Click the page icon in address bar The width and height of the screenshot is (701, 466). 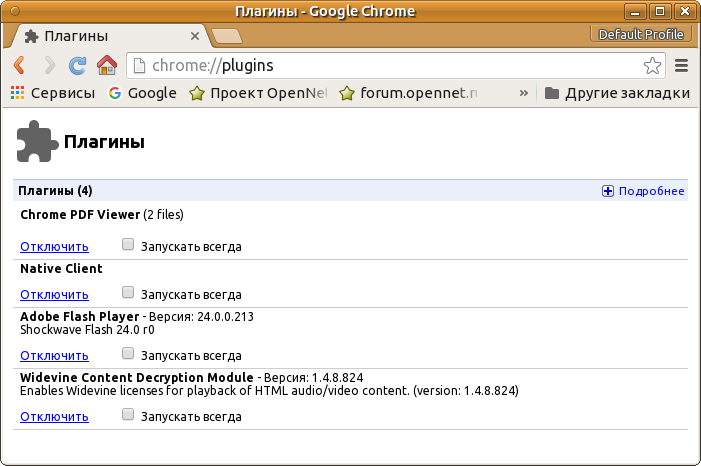click(139, 66)
